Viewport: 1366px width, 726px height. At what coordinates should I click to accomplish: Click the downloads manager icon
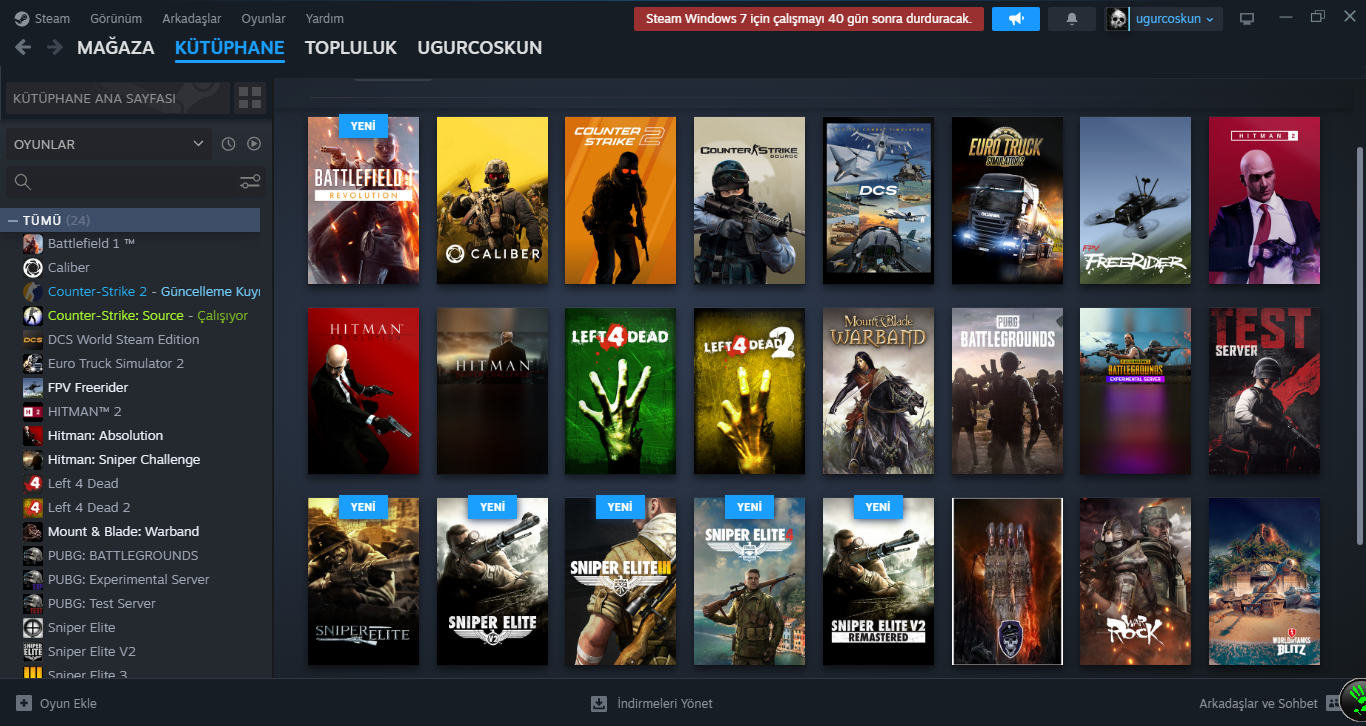coord(599,703)
